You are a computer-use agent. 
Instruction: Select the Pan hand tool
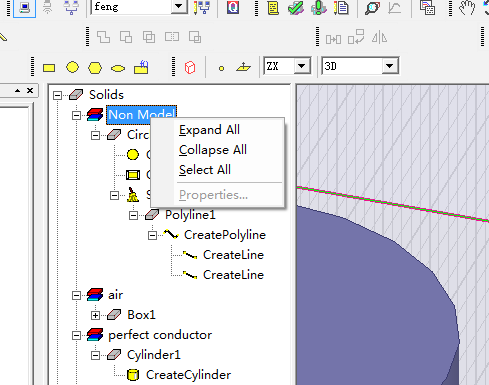tap(467, 8)
